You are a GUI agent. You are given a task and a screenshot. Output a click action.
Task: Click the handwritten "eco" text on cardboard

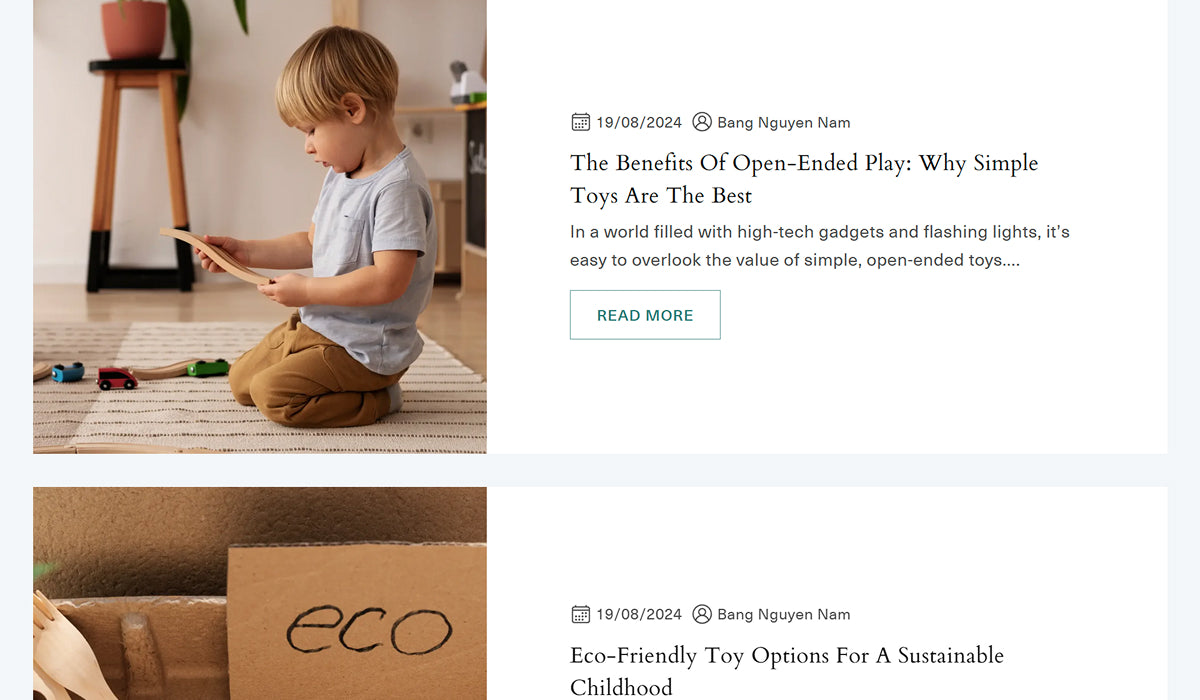pos(368,631)
